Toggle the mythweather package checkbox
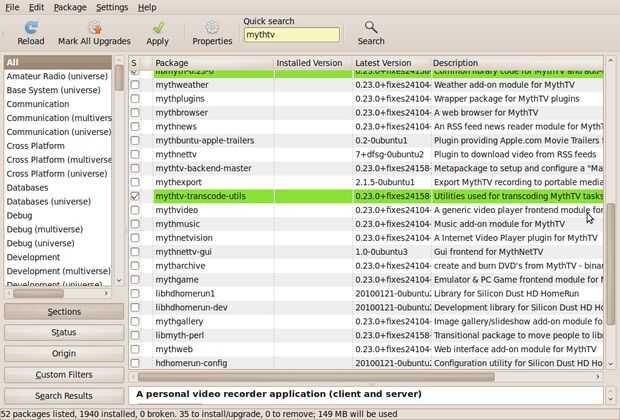 tap(135, 85)
